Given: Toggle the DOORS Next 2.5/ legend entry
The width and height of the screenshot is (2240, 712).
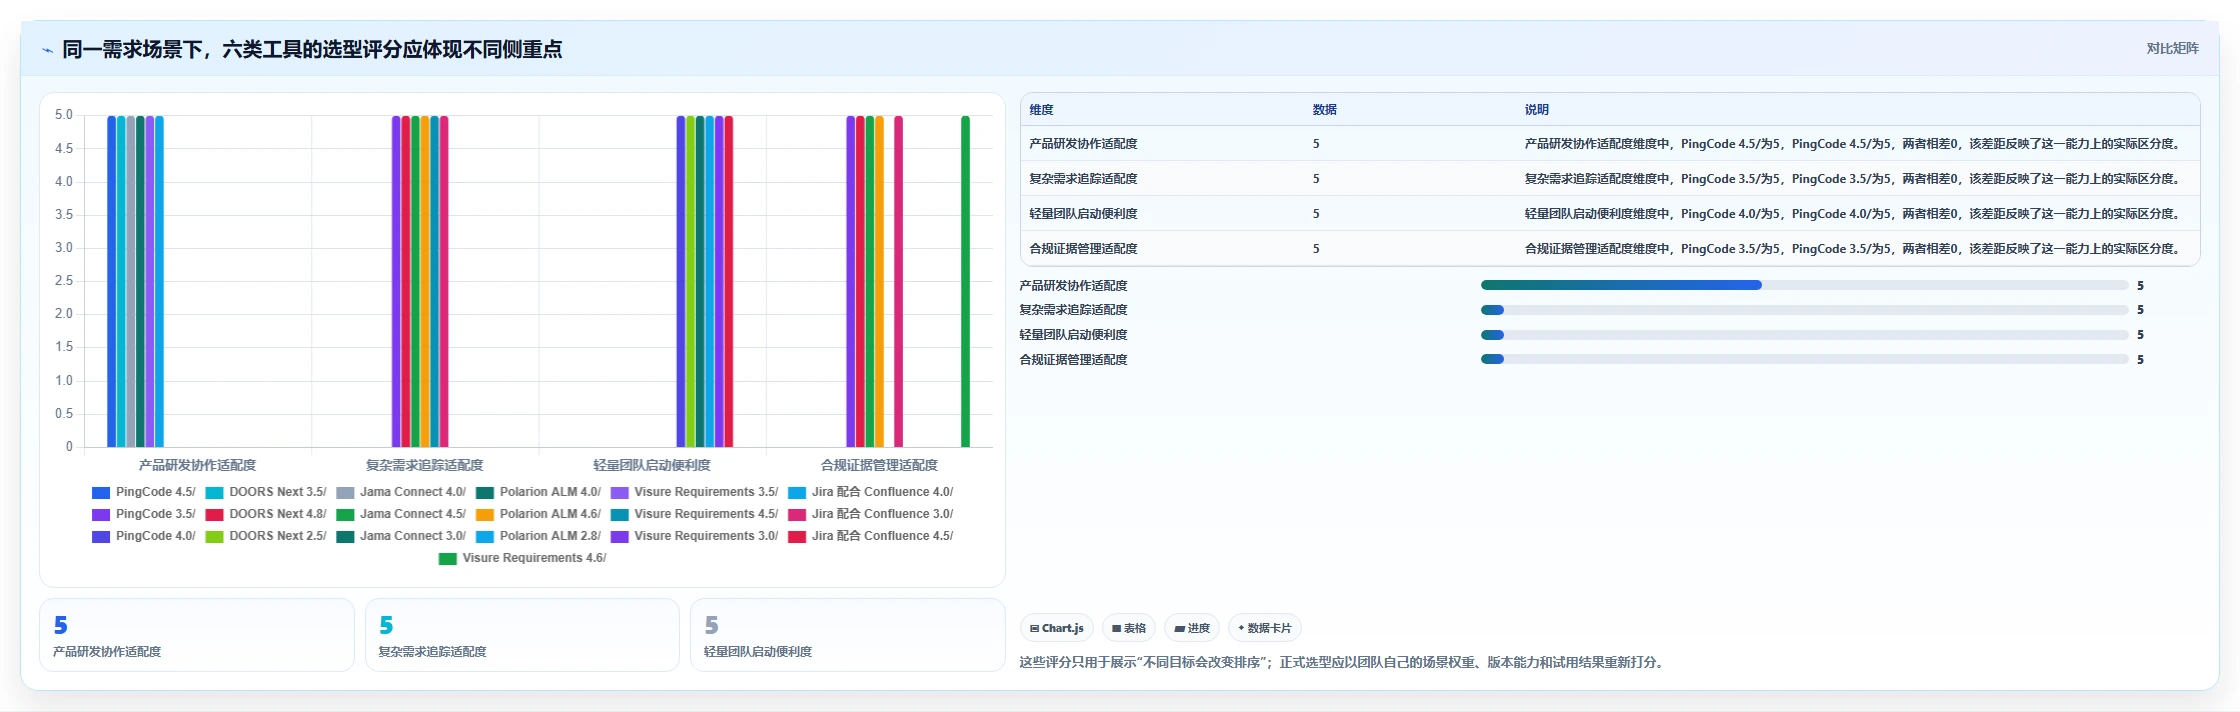Looking at the screenshot, I should tap(266, 536).
